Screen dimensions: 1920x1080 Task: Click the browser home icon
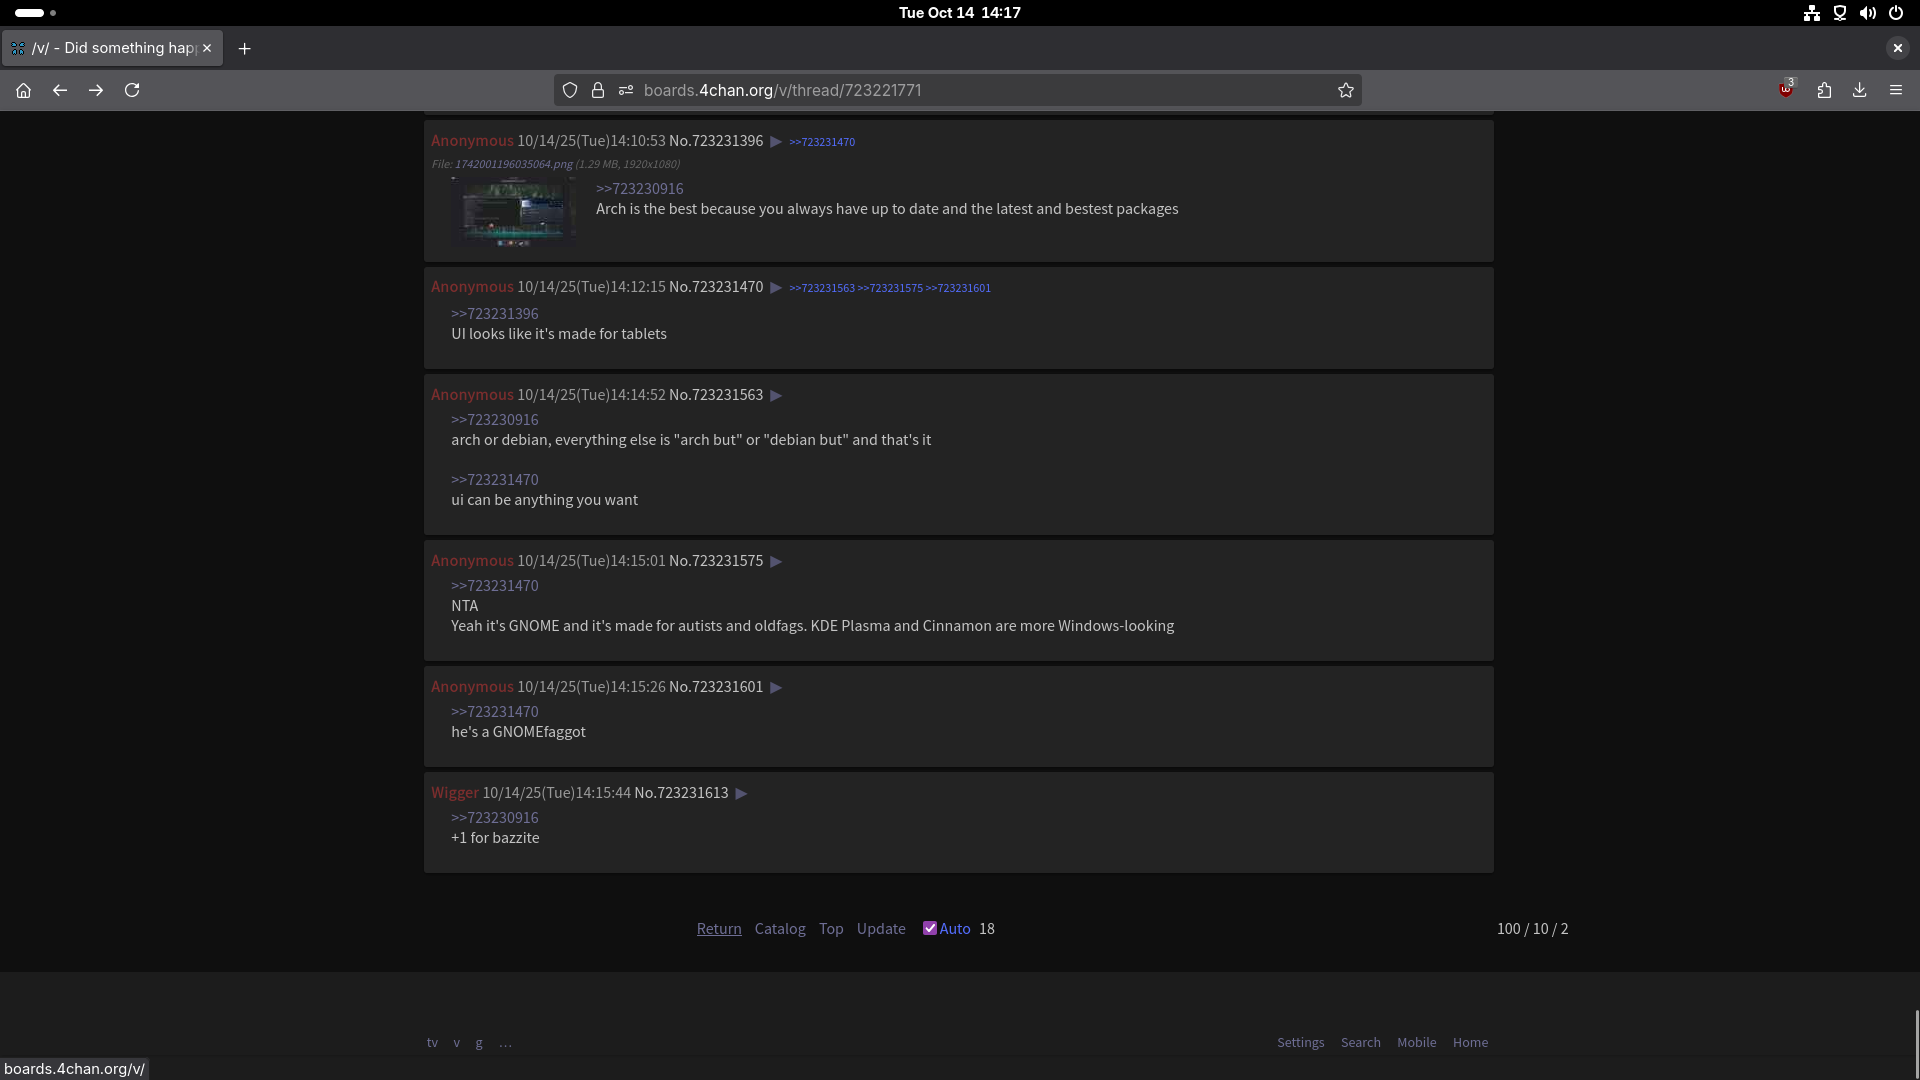(x=23, y=90)
